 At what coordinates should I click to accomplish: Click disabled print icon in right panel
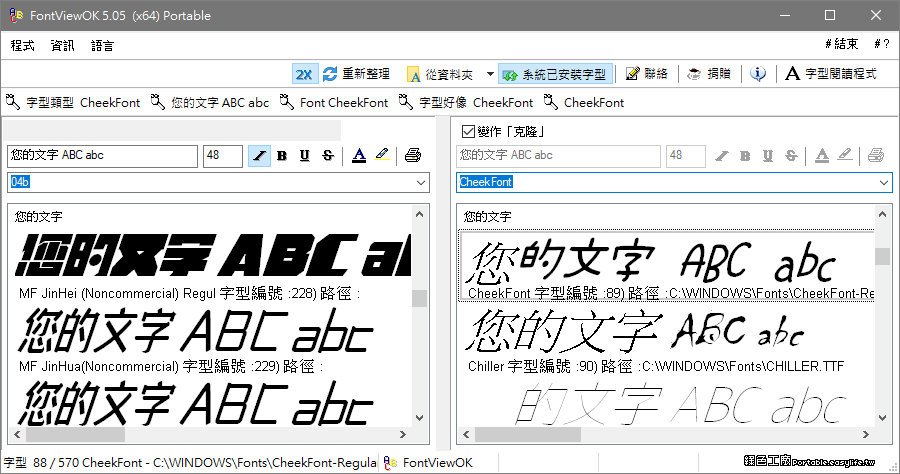pos(876,156)
